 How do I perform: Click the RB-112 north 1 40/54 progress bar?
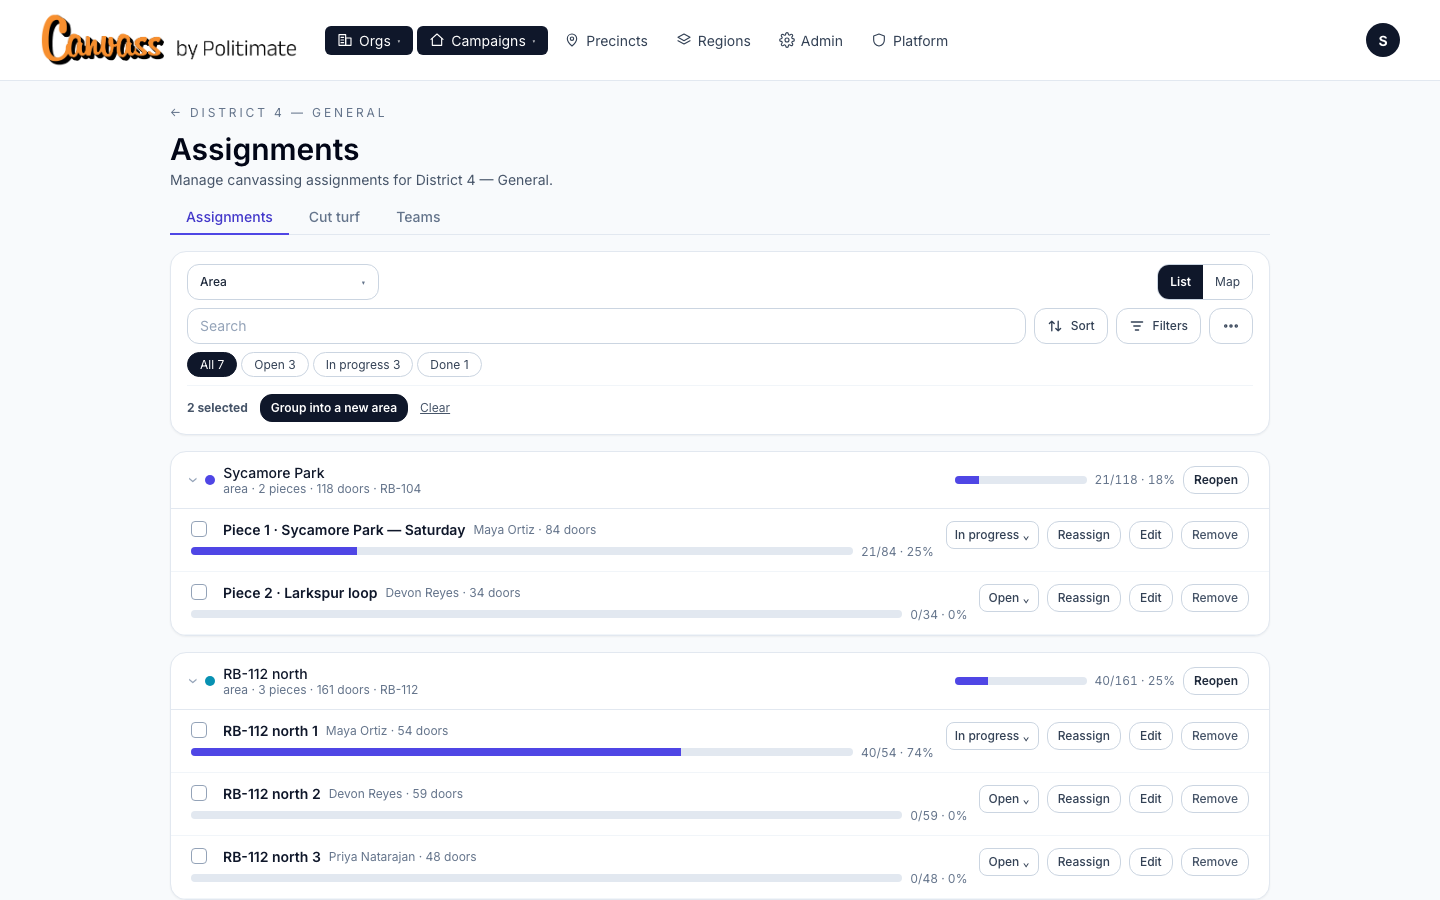[x=522, y=752]
